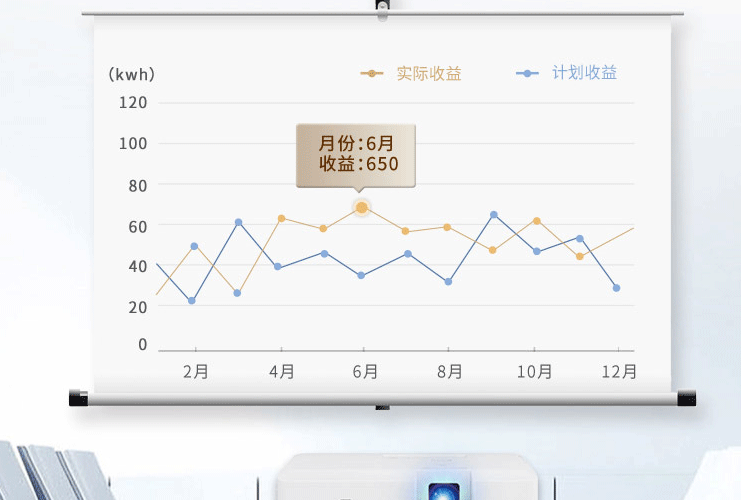Click the 月份:6月 收益:650 tooltip box
This screenshot has height=500, width=741.
356,154
